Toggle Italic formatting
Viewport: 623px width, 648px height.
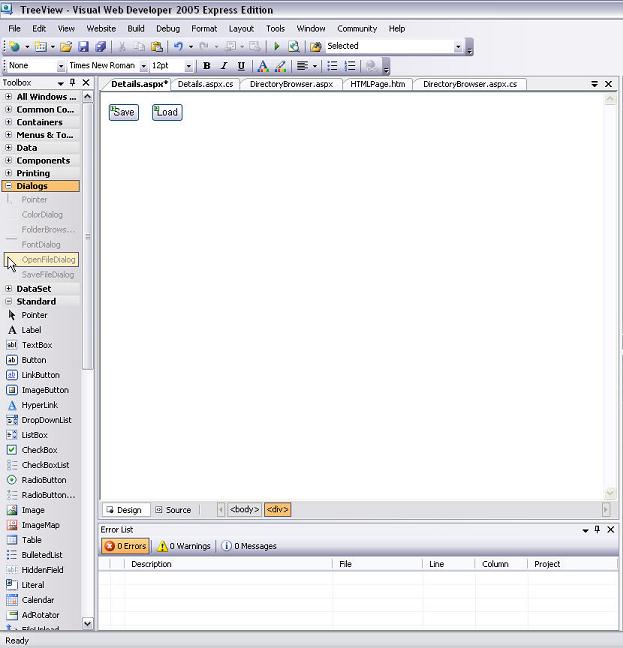(224, 66)
